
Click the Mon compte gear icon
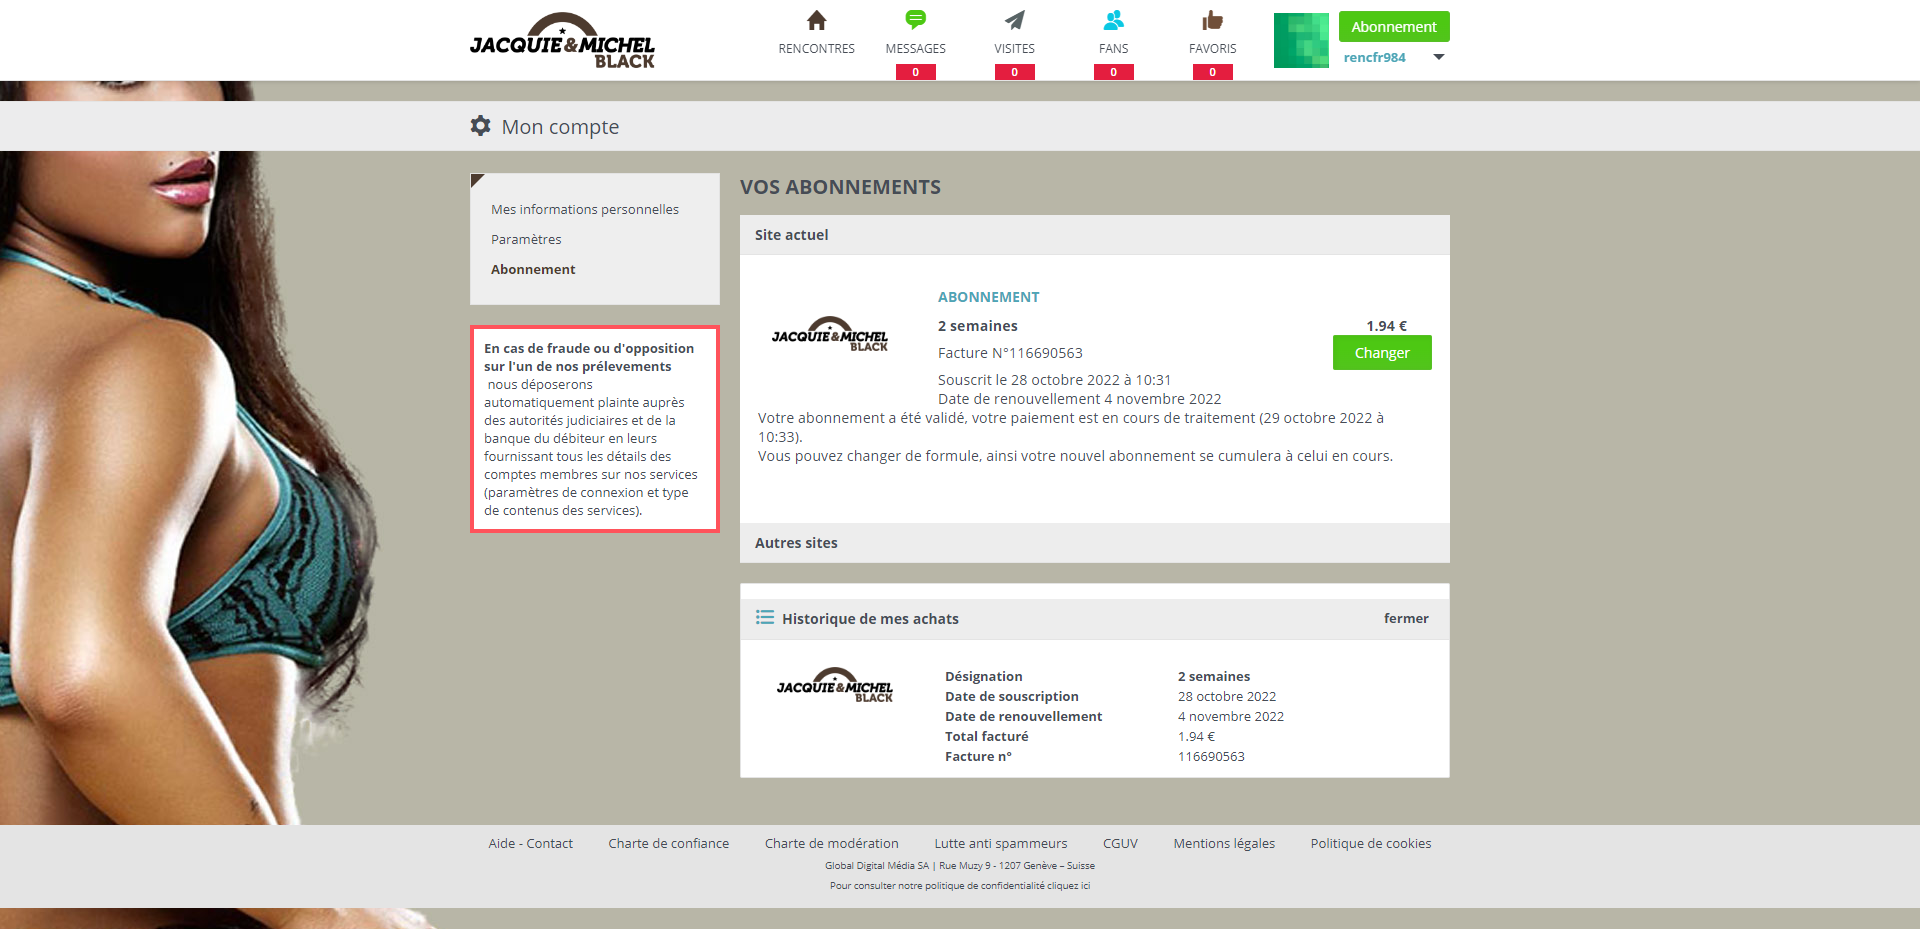(x=481, y=126)
